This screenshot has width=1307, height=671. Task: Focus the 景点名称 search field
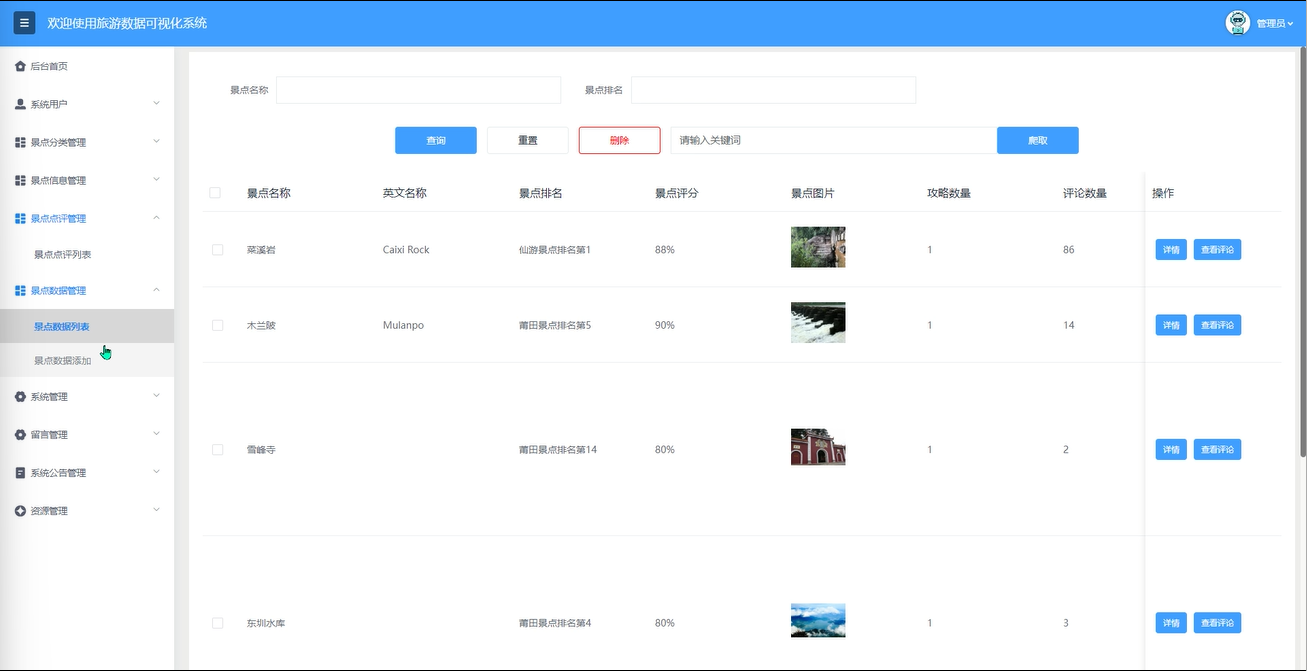pyautogui.click(x=418, y=90)
